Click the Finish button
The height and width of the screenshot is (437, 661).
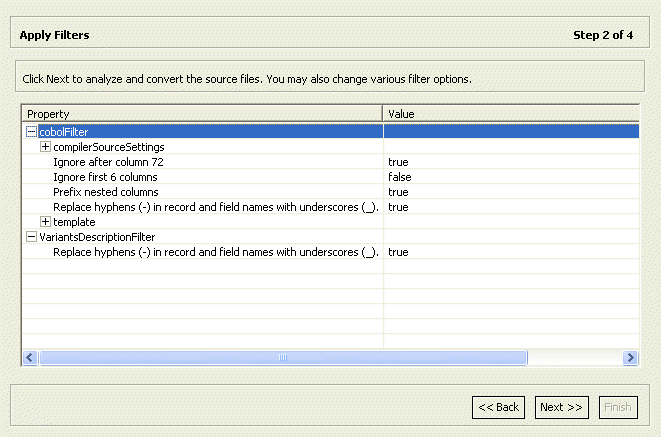(618, 407)
